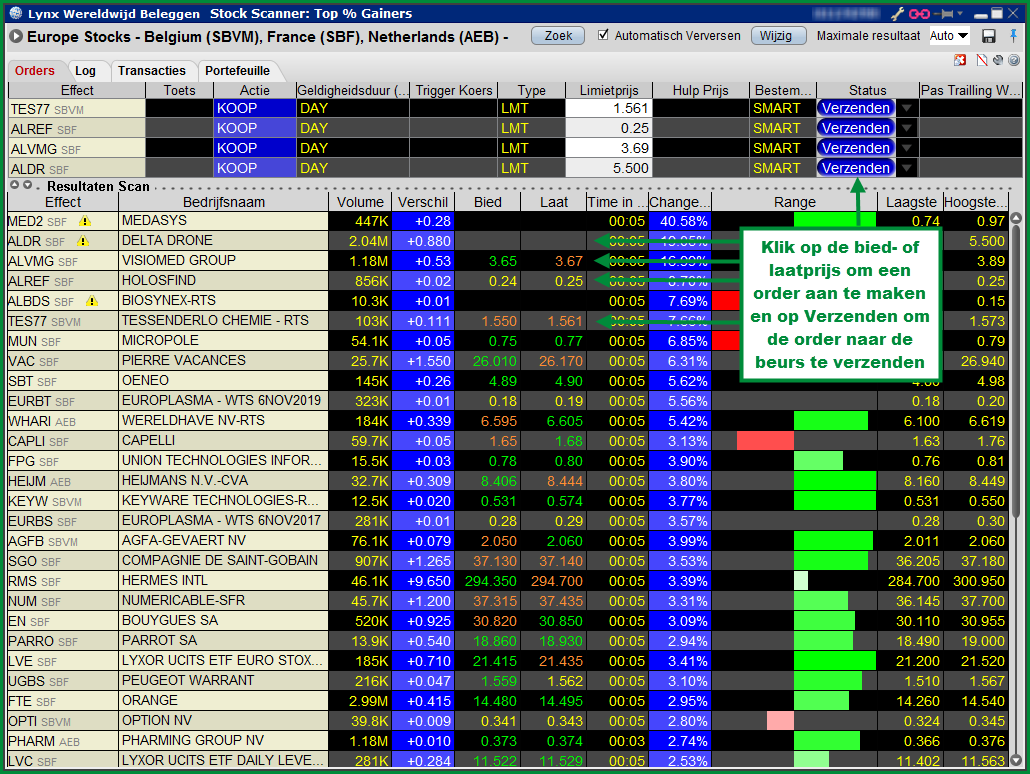
Task: Expand the status dropdown for ALVMG order
Action: pos(907,148)
